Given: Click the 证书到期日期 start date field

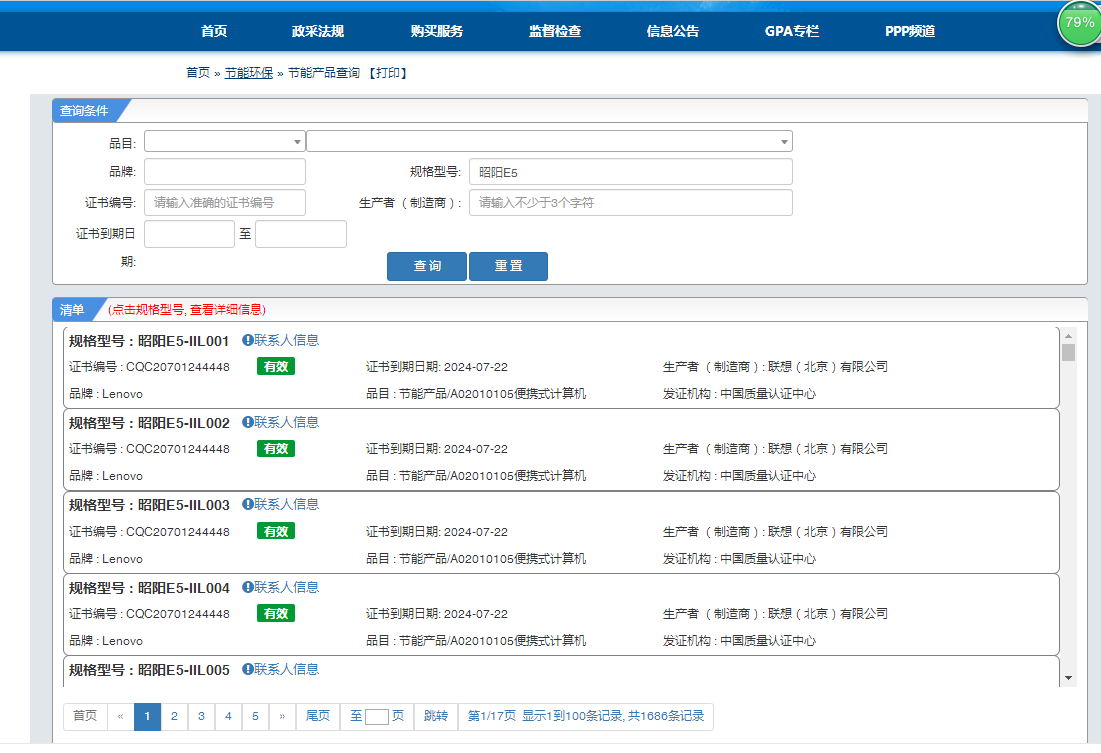Looking at the screenshot, I should pyautogui.click(x=189, y=234).
